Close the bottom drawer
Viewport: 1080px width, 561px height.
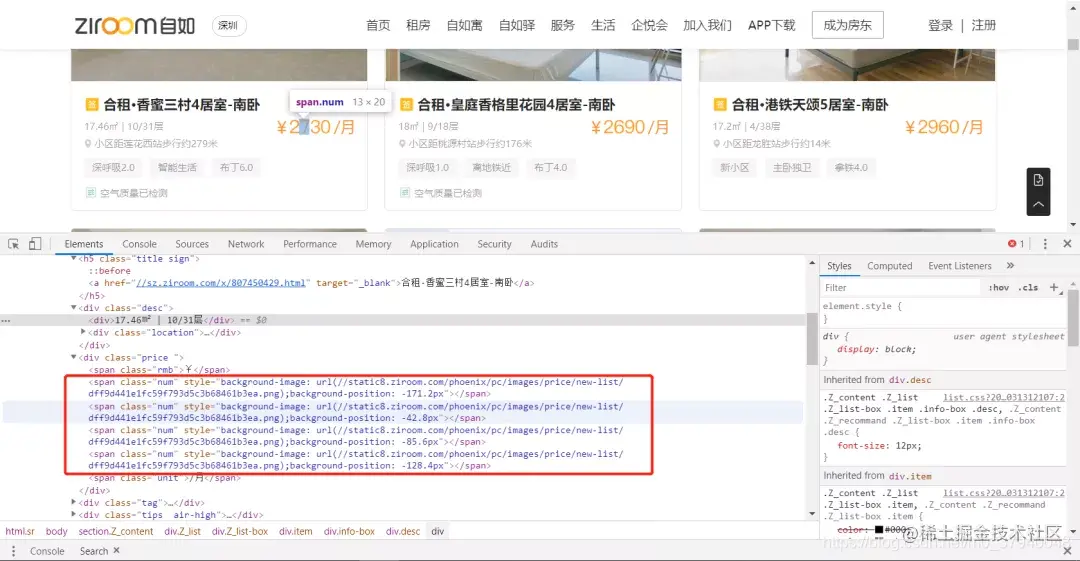tap(1067, 551)
